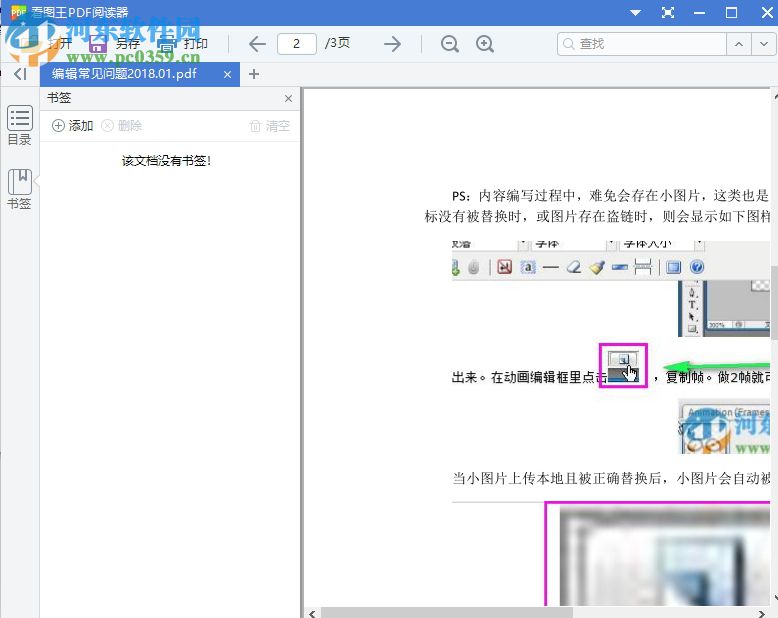Maximize the PDF reader window
Screen dimensions: 778x618
pyautogui.click(x=731, y=13)
